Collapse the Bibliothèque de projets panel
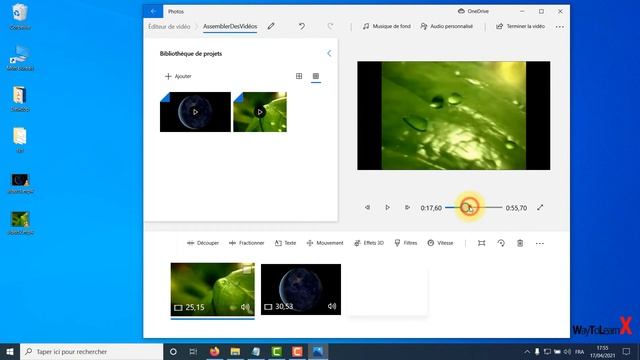The width and height of the screenshot is (640, 360). [x=329, y=53]
